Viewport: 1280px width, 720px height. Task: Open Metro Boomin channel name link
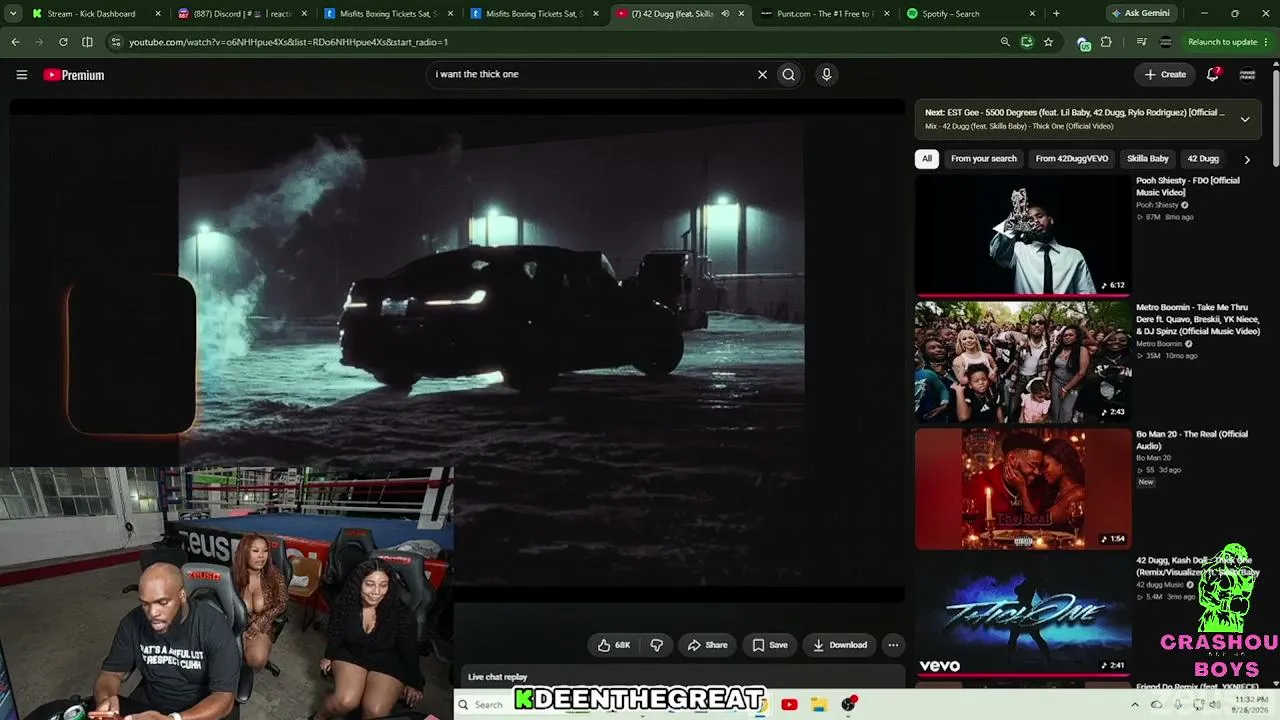click(x=1159, y=344)
